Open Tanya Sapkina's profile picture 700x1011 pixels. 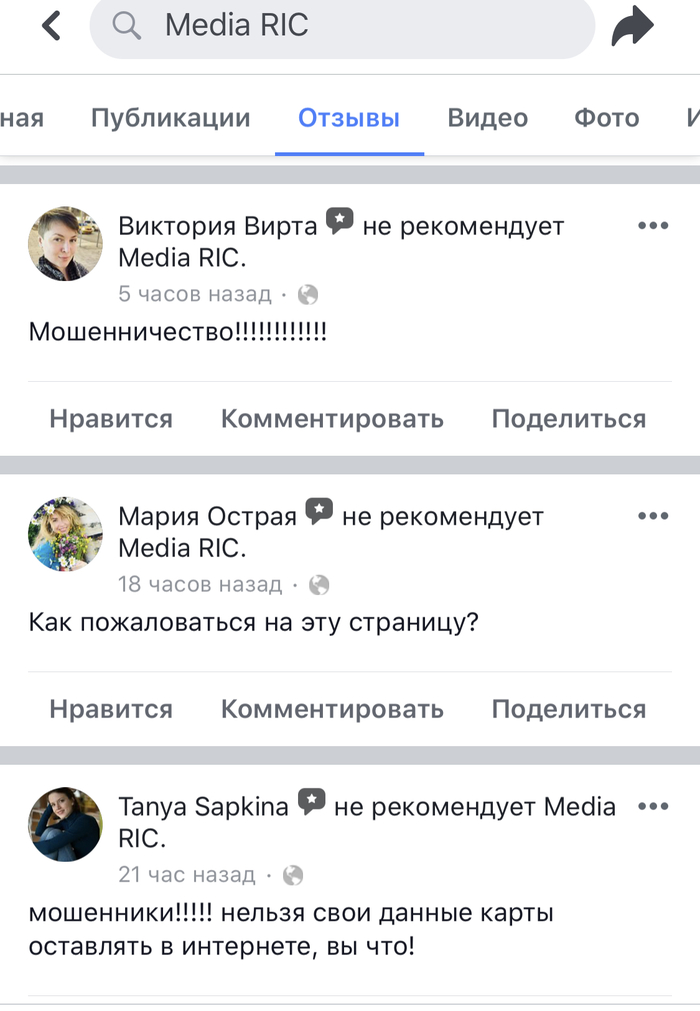[x=65, y=823]
